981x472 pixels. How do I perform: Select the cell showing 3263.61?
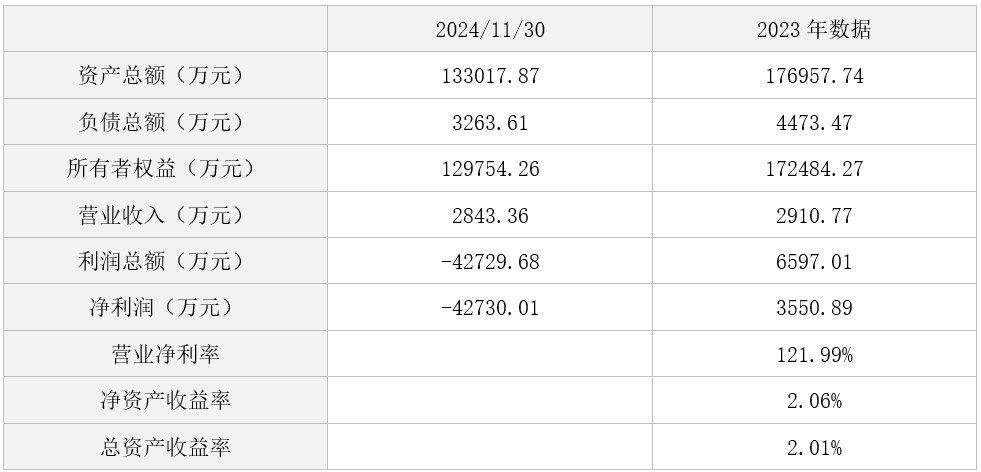[490, 122]
